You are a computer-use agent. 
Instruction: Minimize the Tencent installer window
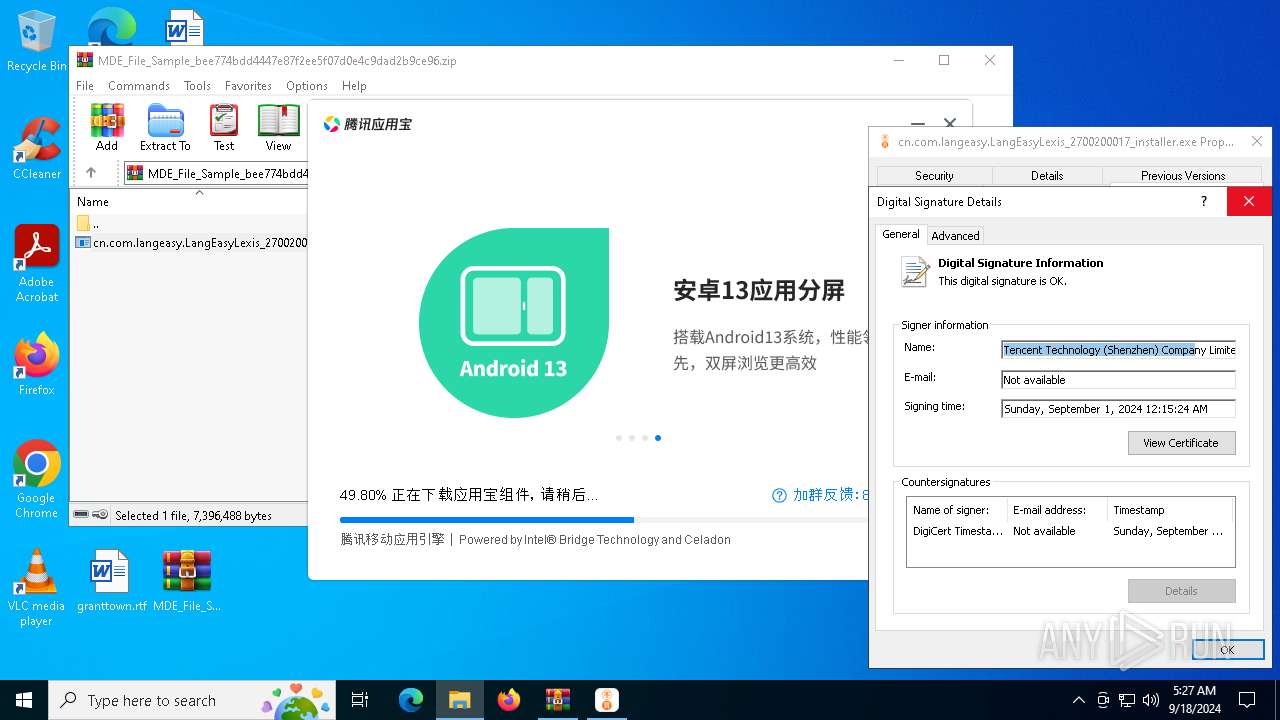917,124
